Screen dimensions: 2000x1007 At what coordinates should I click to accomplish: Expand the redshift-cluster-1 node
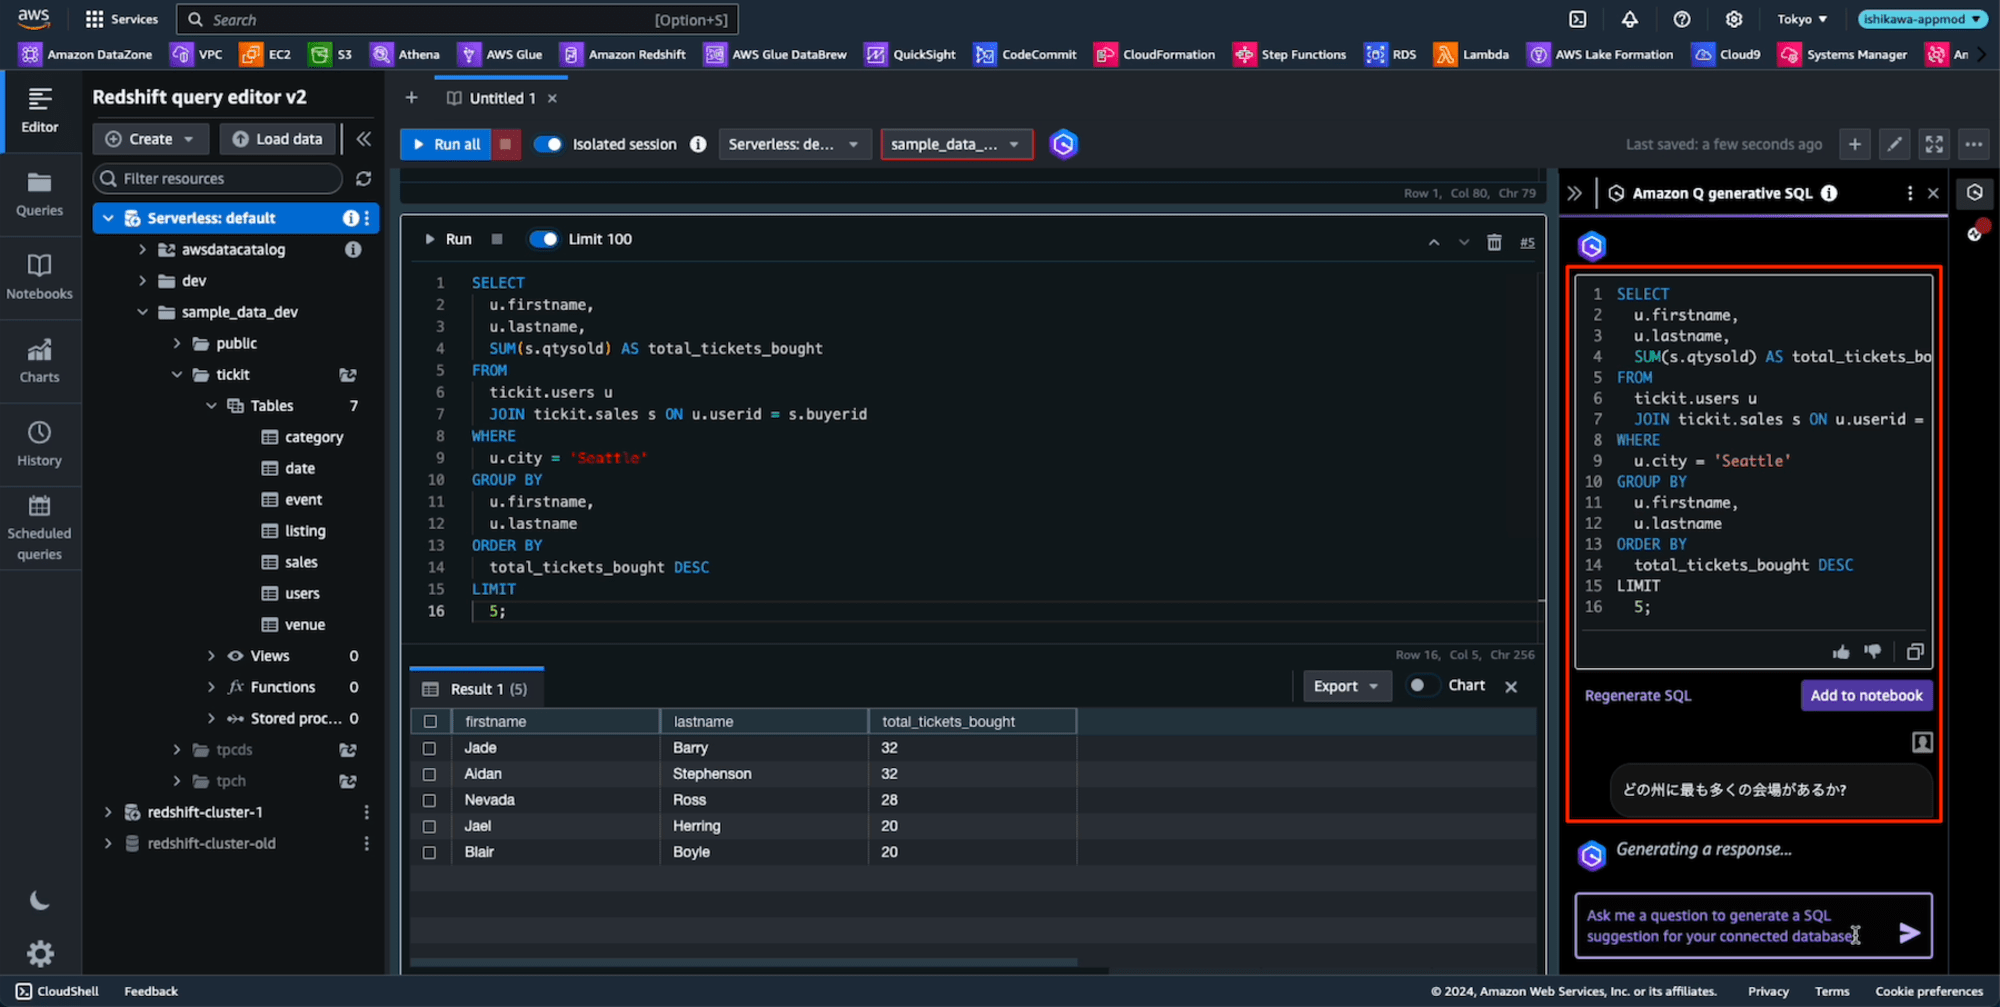tap(108, 812)
